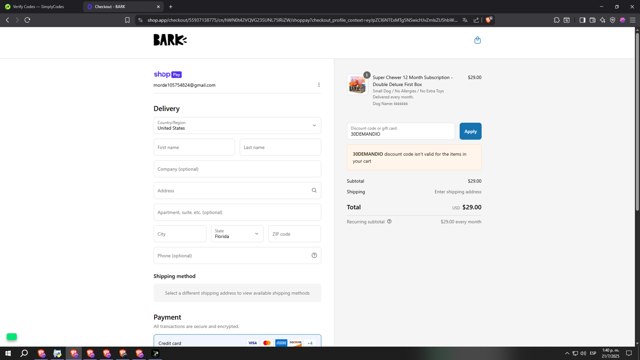Image resolution: width=640 pixels, height=360 pixels.
Task: Focus Apartment, suite, etc. field
Action: click(x=237, y=212)
